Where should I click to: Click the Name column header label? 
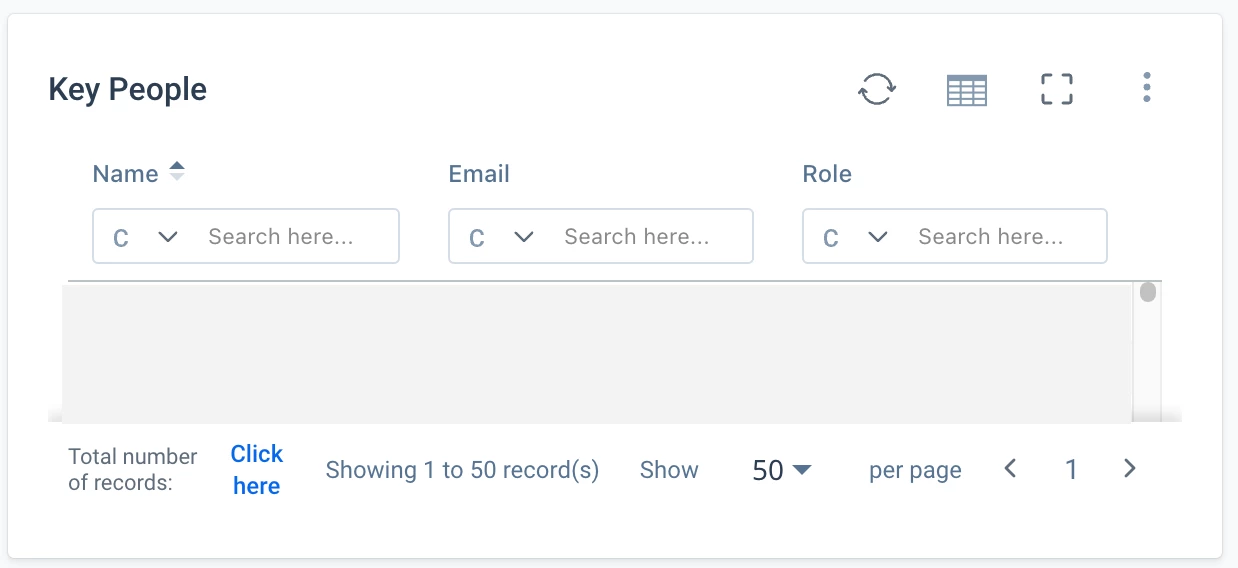pyautogui.click(x=125, y=174)
